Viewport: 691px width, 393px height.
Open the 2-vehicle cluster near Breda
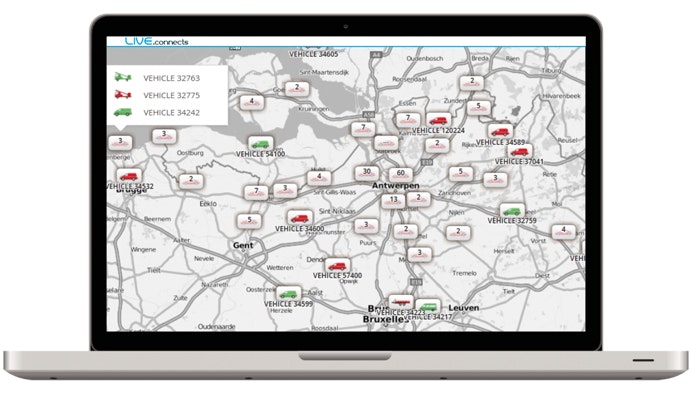[x=472, y=82]
